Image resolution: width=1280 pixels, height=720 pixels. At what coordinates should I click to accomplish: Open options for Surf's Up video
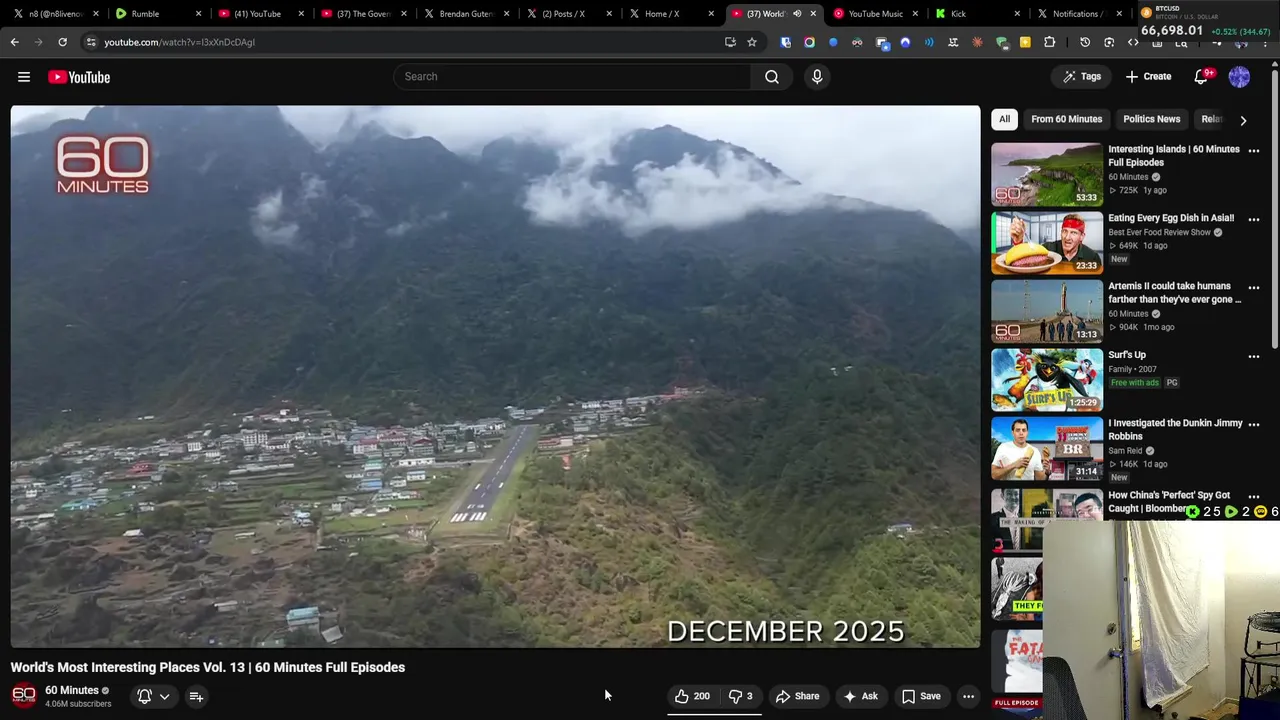[x=1253, y=356]
